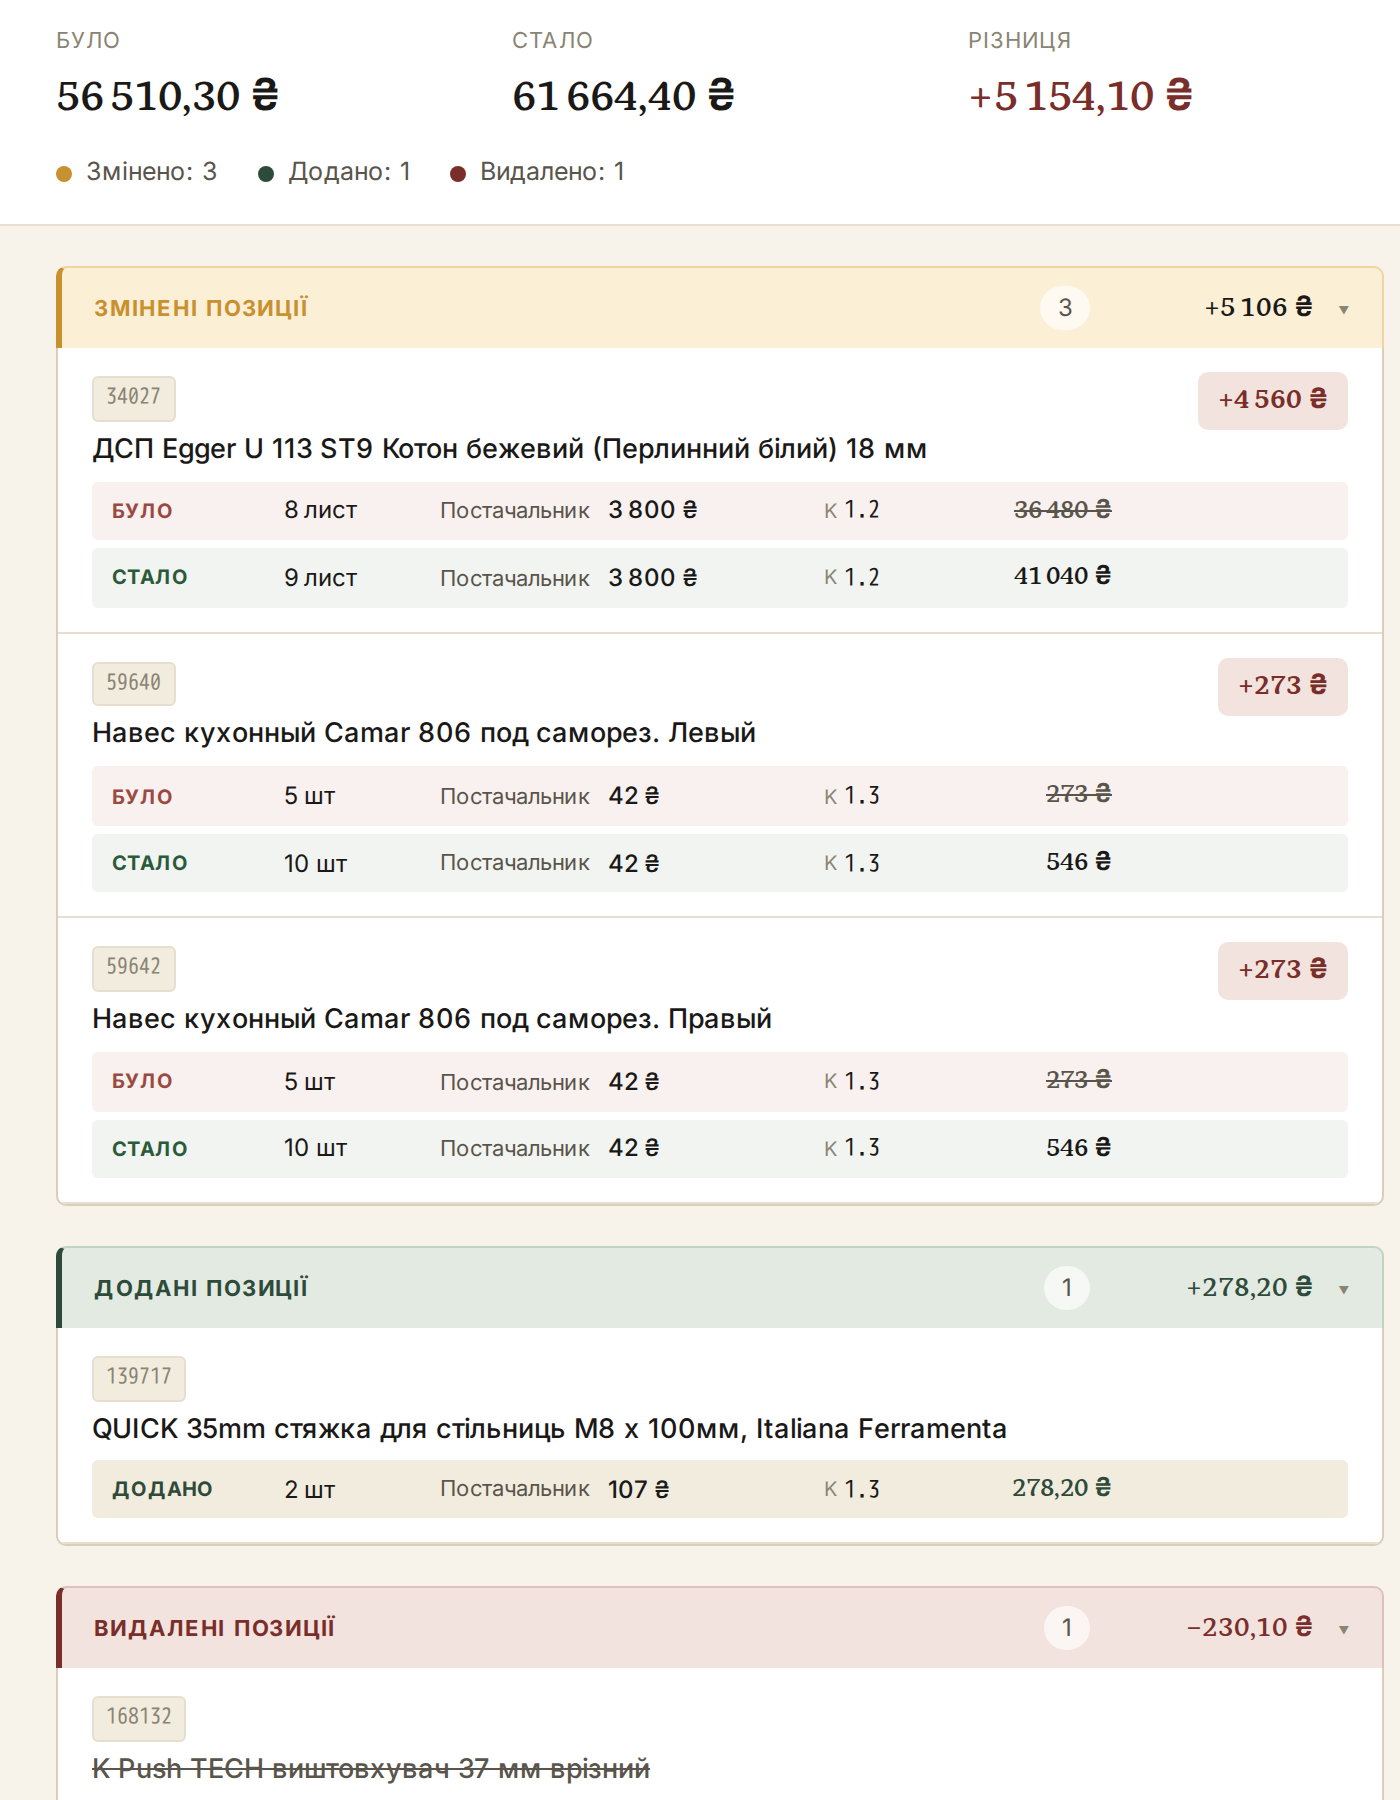
Task: Click the Видалено: 1 legend entry
Action: point(538,172)
